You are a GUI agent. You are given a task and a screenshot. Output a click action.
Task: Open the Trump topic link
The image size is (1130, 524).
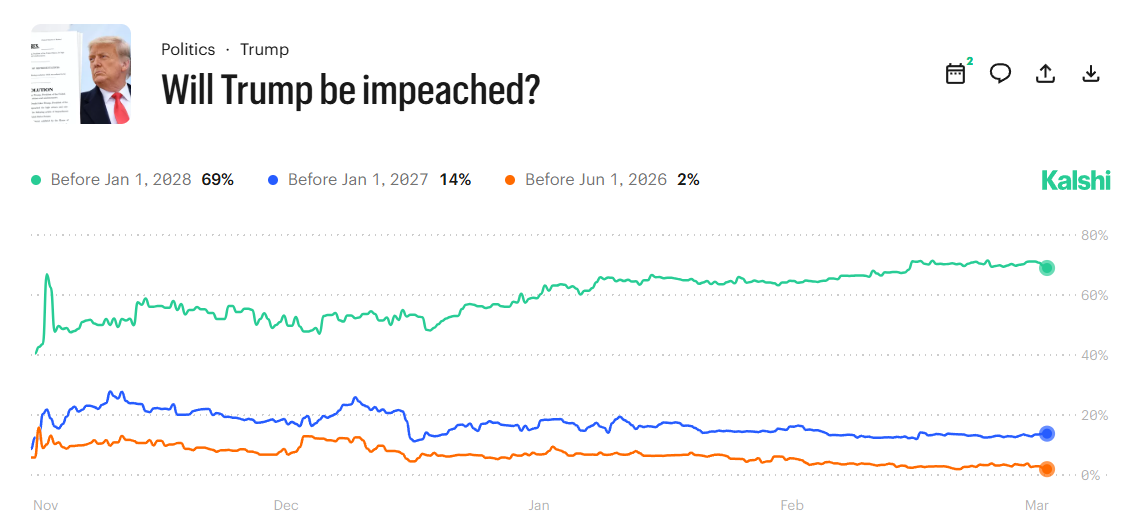(x=264, y=49)
